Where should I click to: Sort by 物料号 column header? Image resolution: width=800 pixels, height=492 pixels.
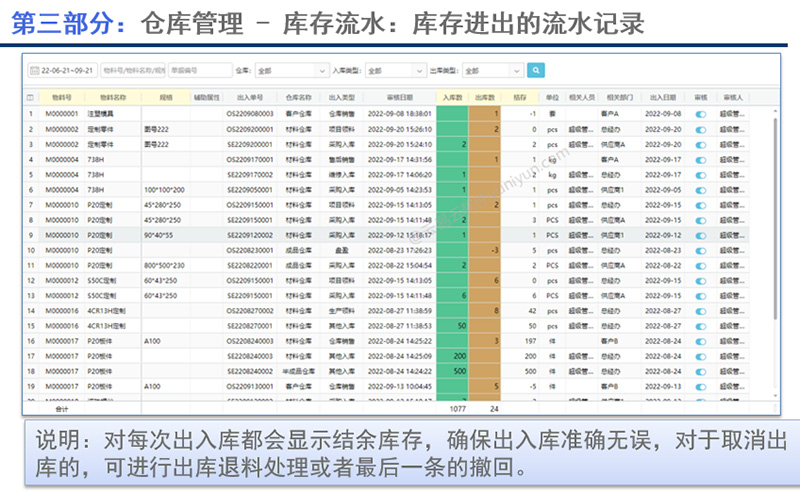[62, 97]
